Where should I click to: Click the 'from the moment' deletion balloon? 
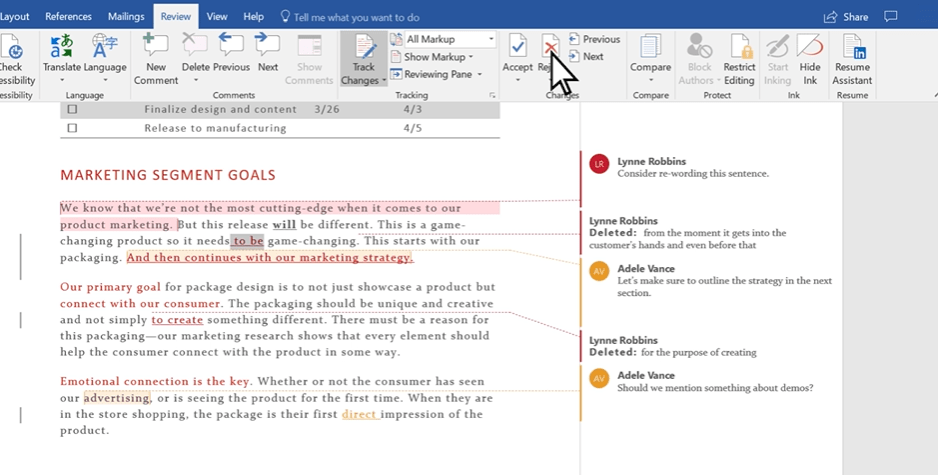pos(687,233)
